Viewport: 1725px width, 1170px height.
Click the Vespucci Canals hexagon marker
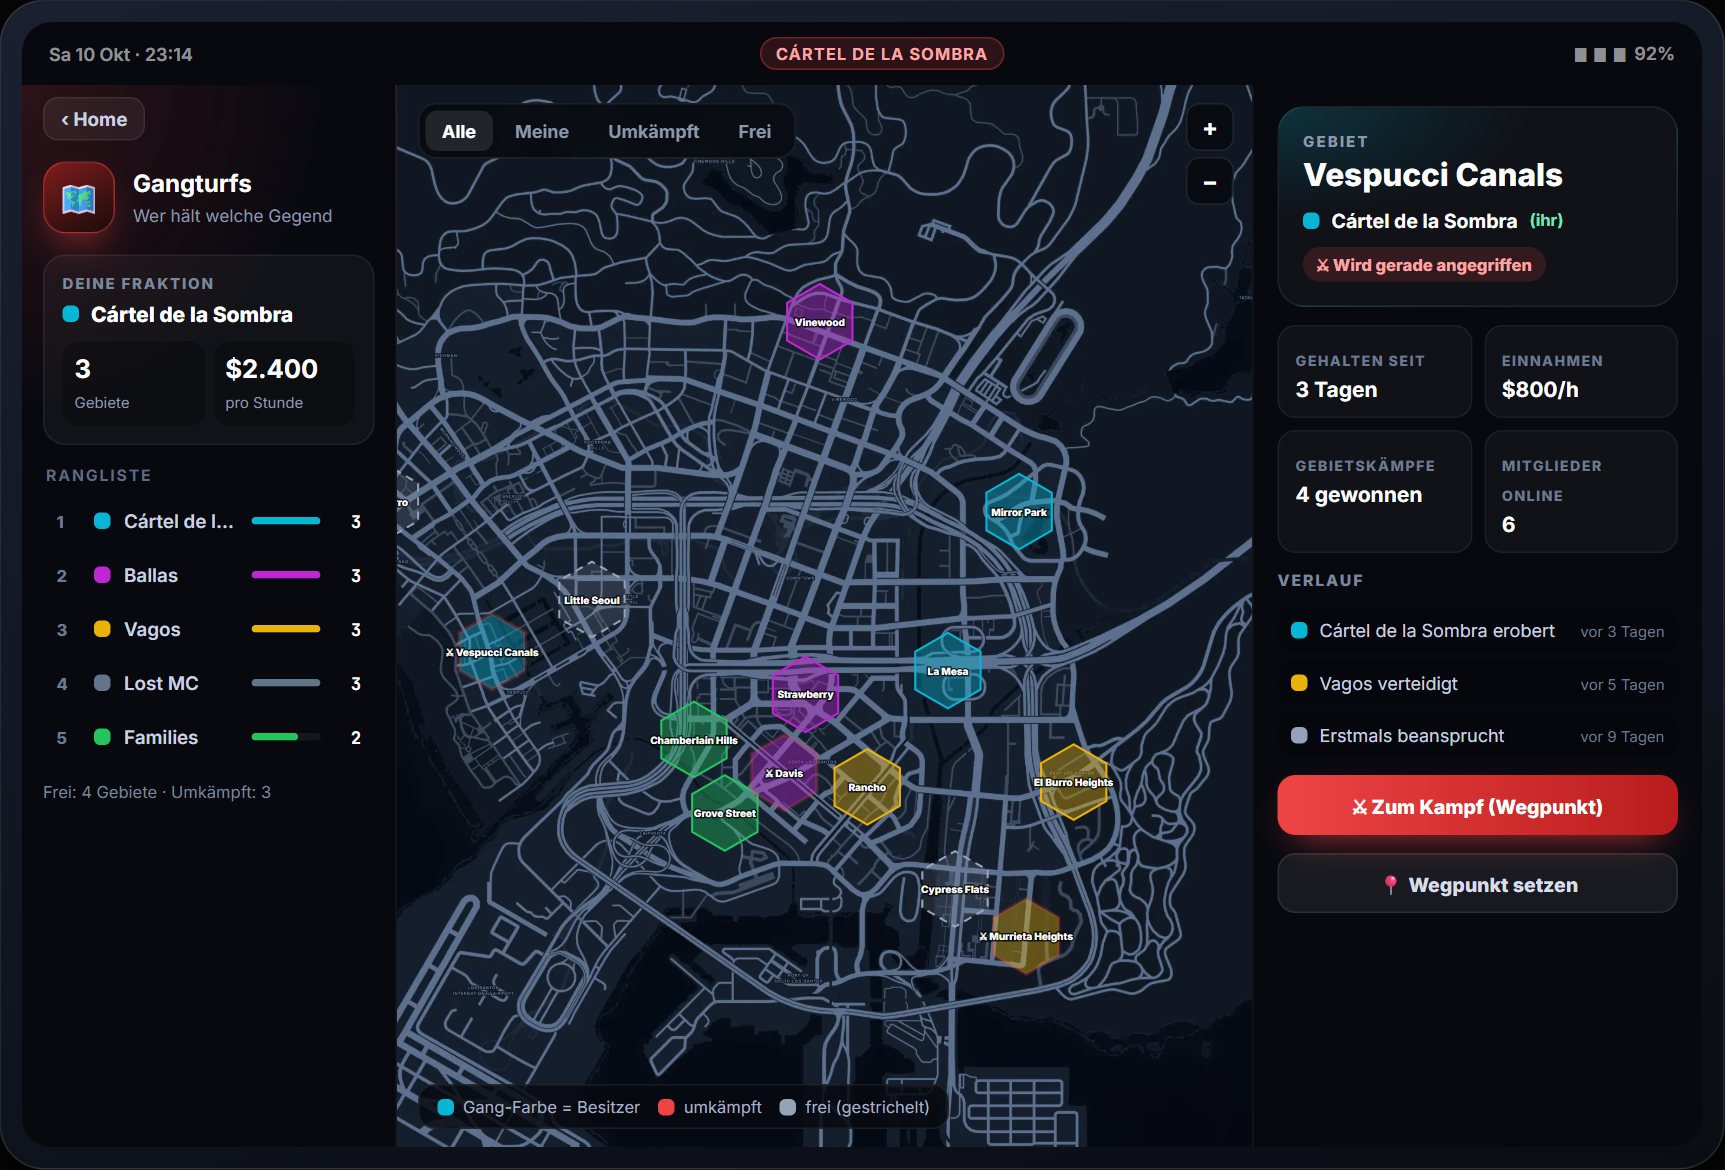[491, 652]
